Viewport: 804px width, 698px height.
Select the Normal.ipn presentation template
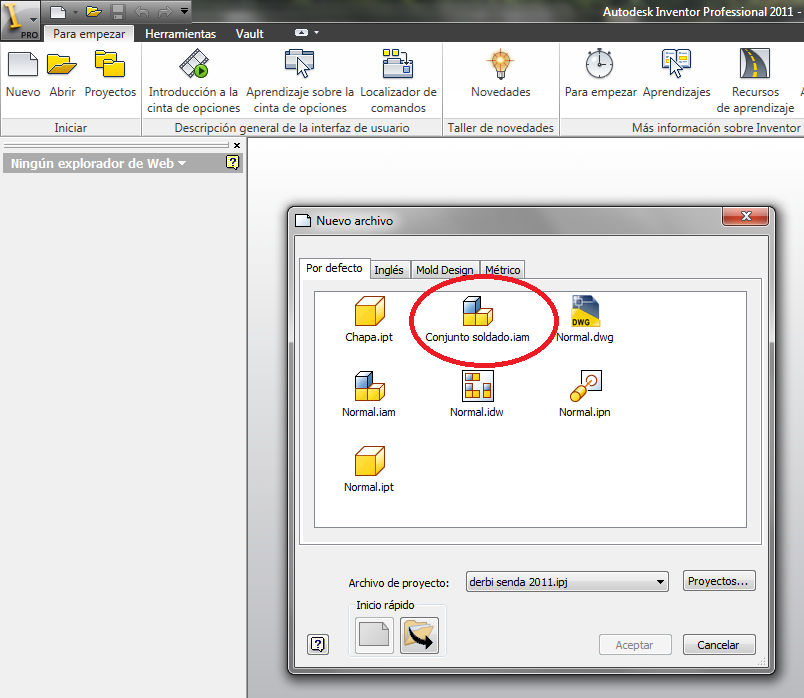click(585, 394)
